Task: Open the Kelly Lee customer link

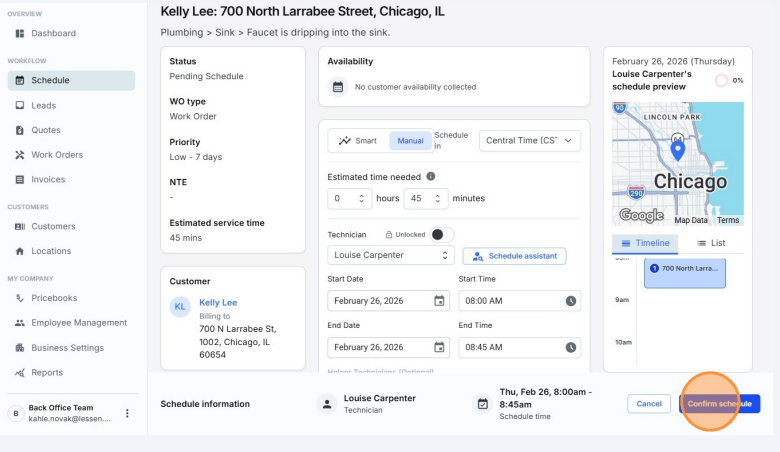Action: (218, 302)
